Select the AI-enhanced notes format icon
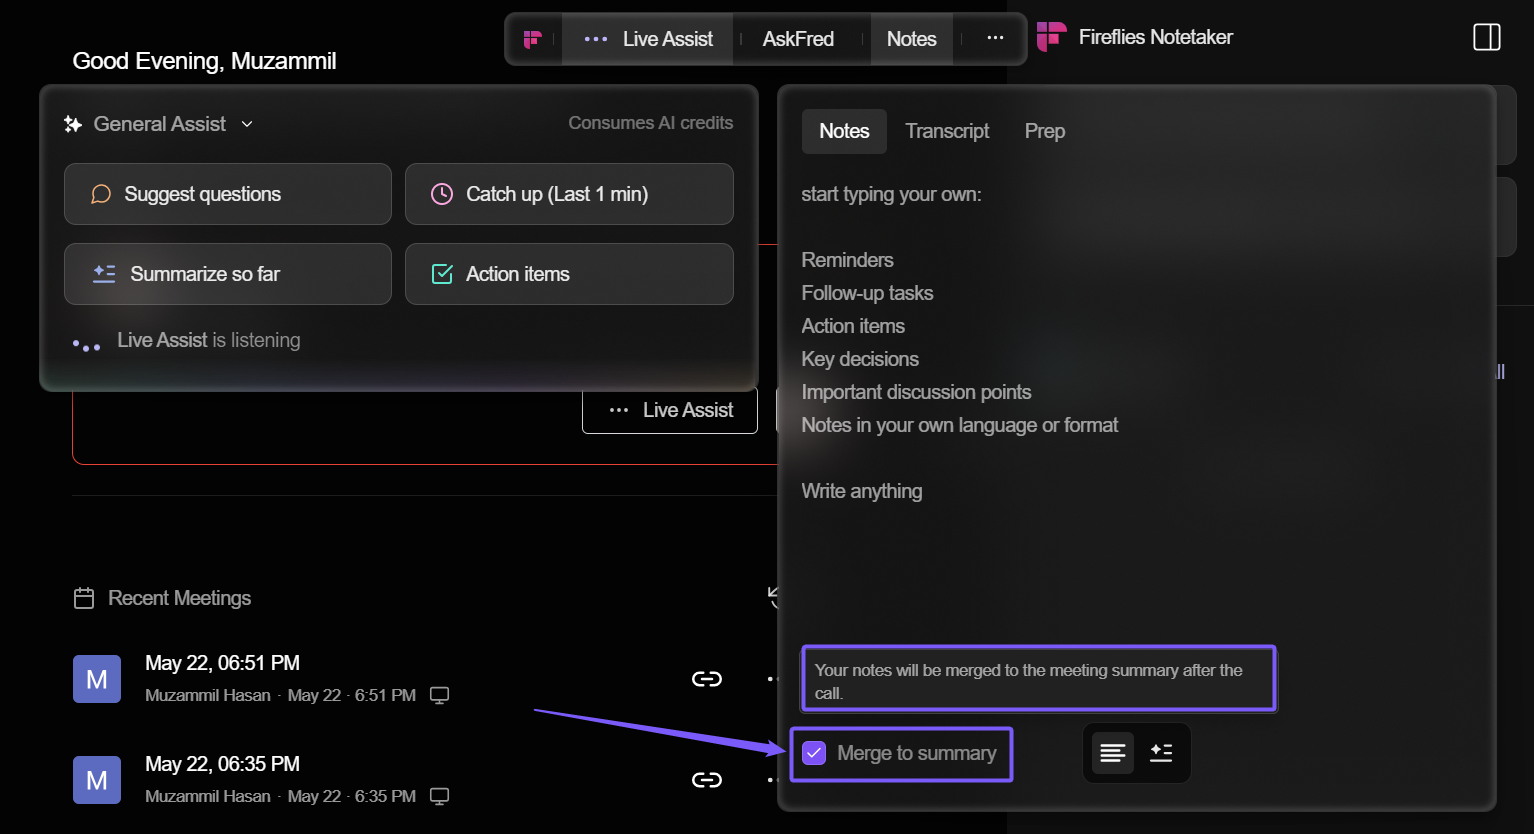The height and width of the screenshot is (834, 1534). tap(1161, 753)
